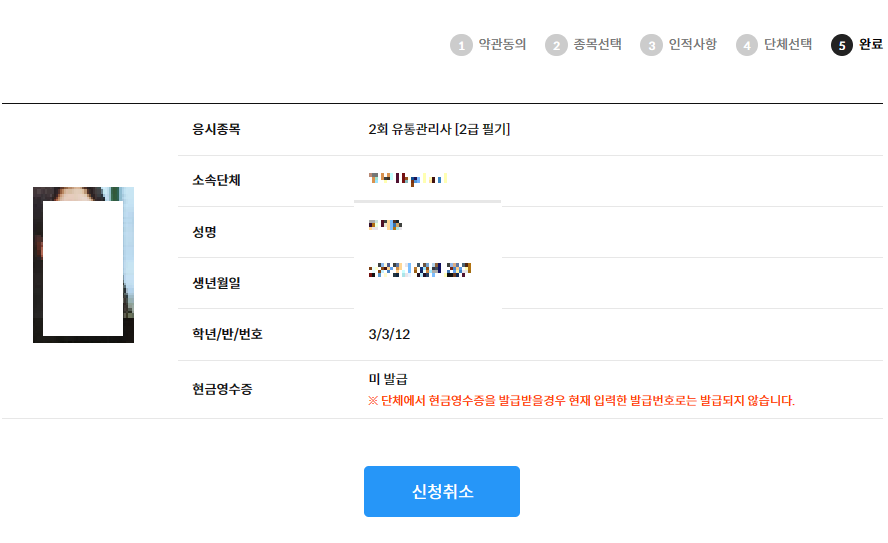Click the 성명 row label

tap(205, 232)
